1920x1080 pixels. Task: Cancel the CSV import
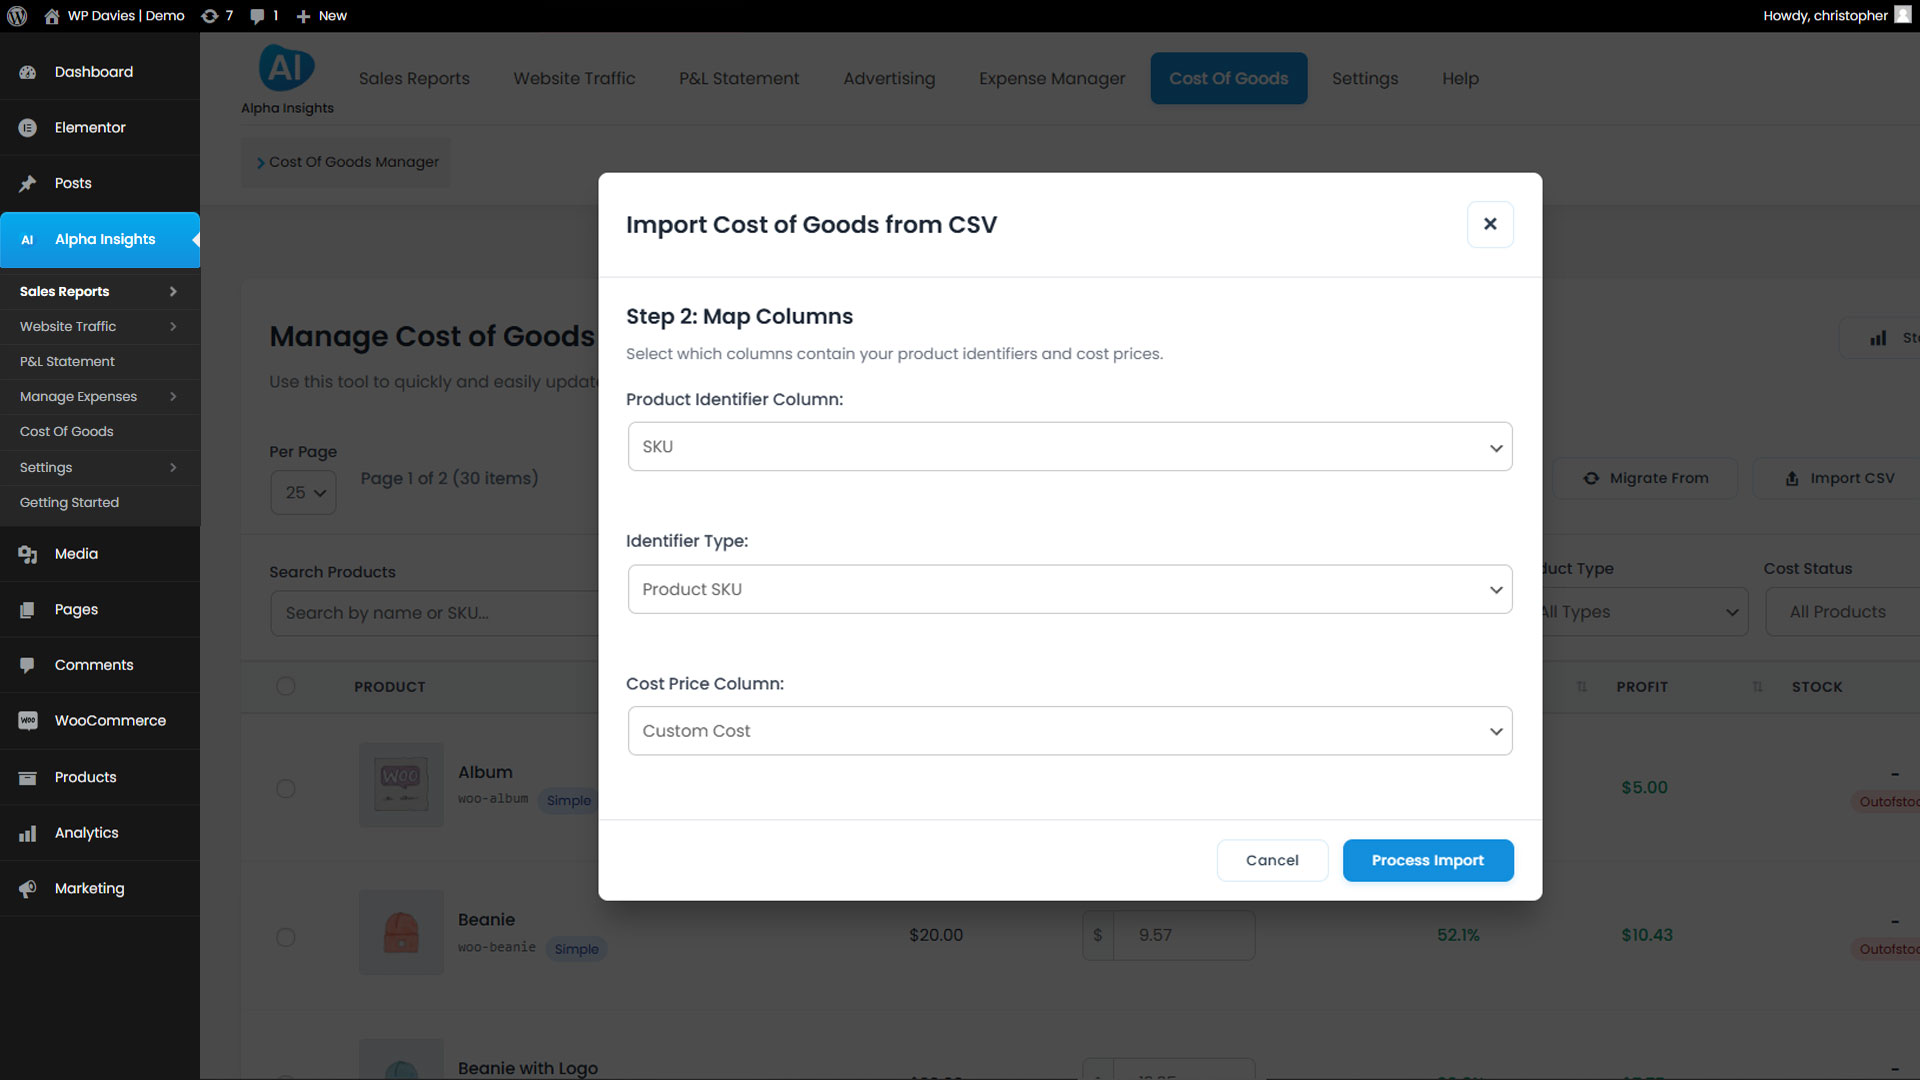1272,860
